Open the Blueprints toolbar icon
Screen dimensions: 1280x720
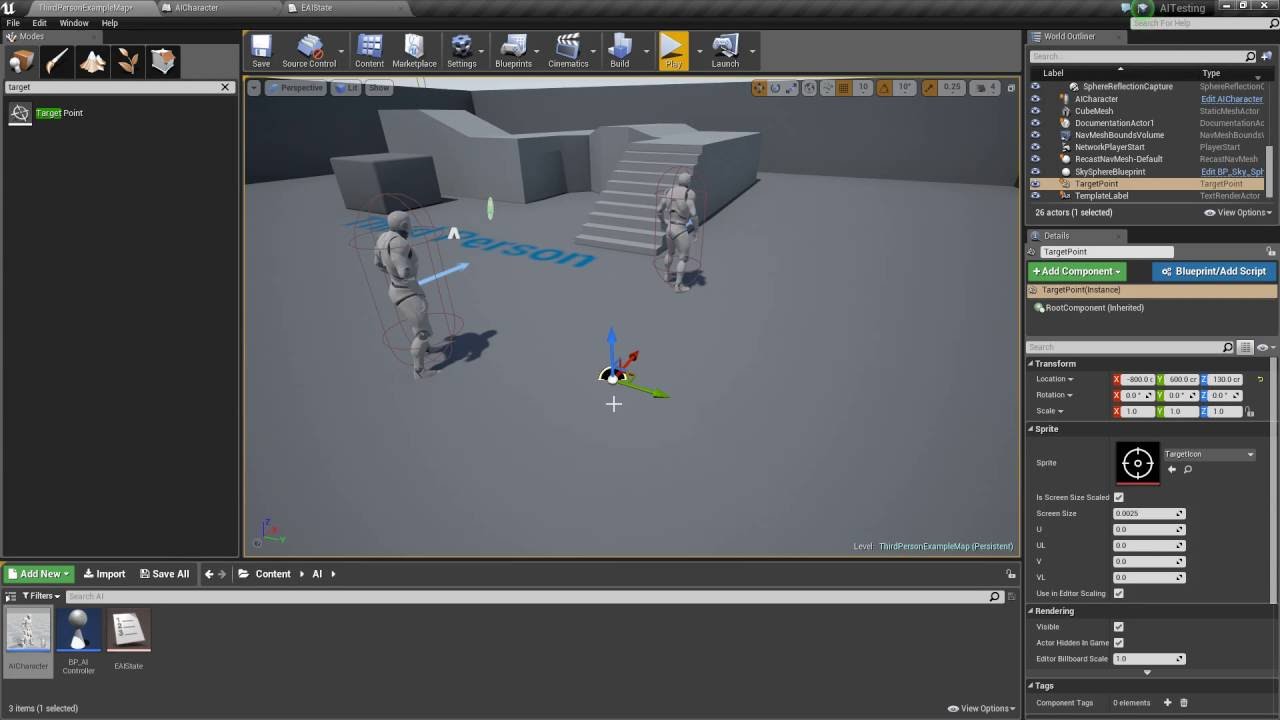513,51
